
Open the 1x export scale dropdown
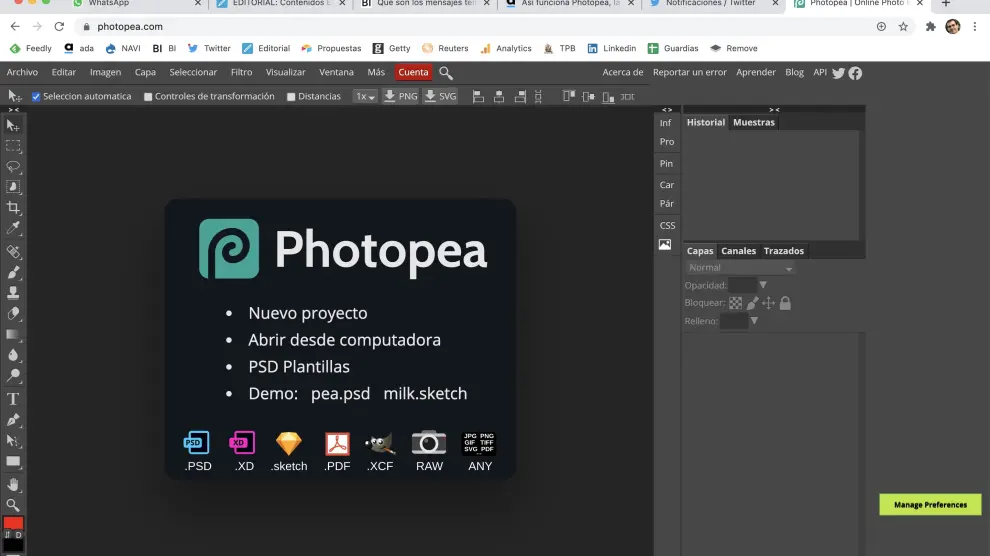[x=365, y=97]
